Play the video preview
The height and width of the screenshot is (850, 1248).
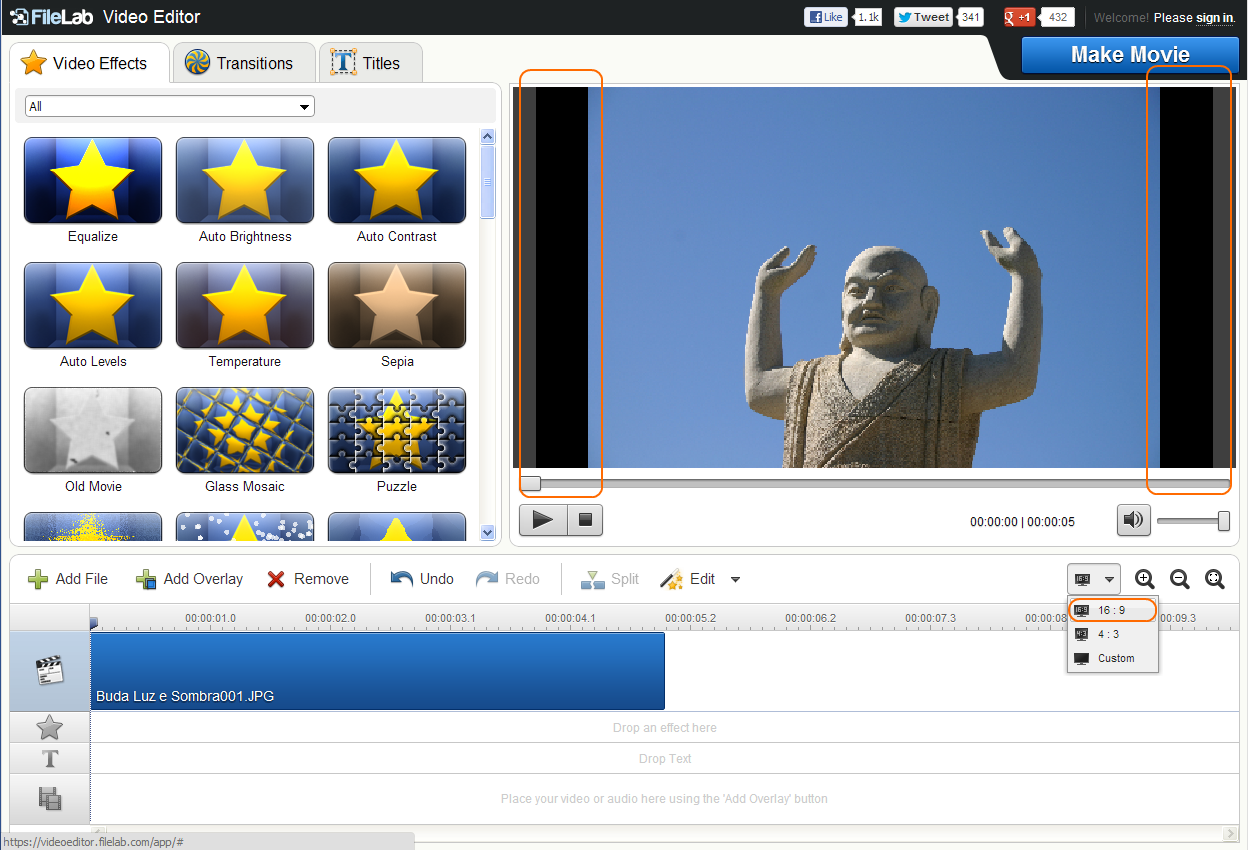pos(543,520)
